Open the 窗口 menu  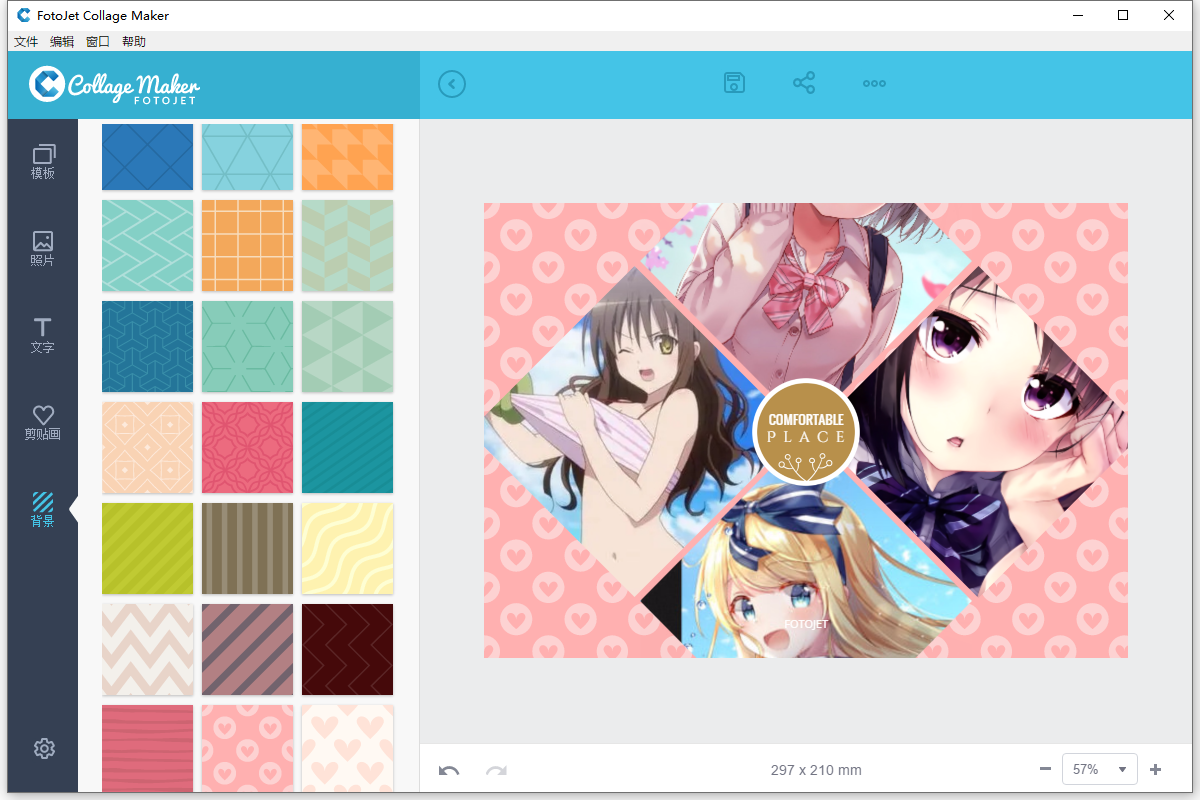pos(98,41)
